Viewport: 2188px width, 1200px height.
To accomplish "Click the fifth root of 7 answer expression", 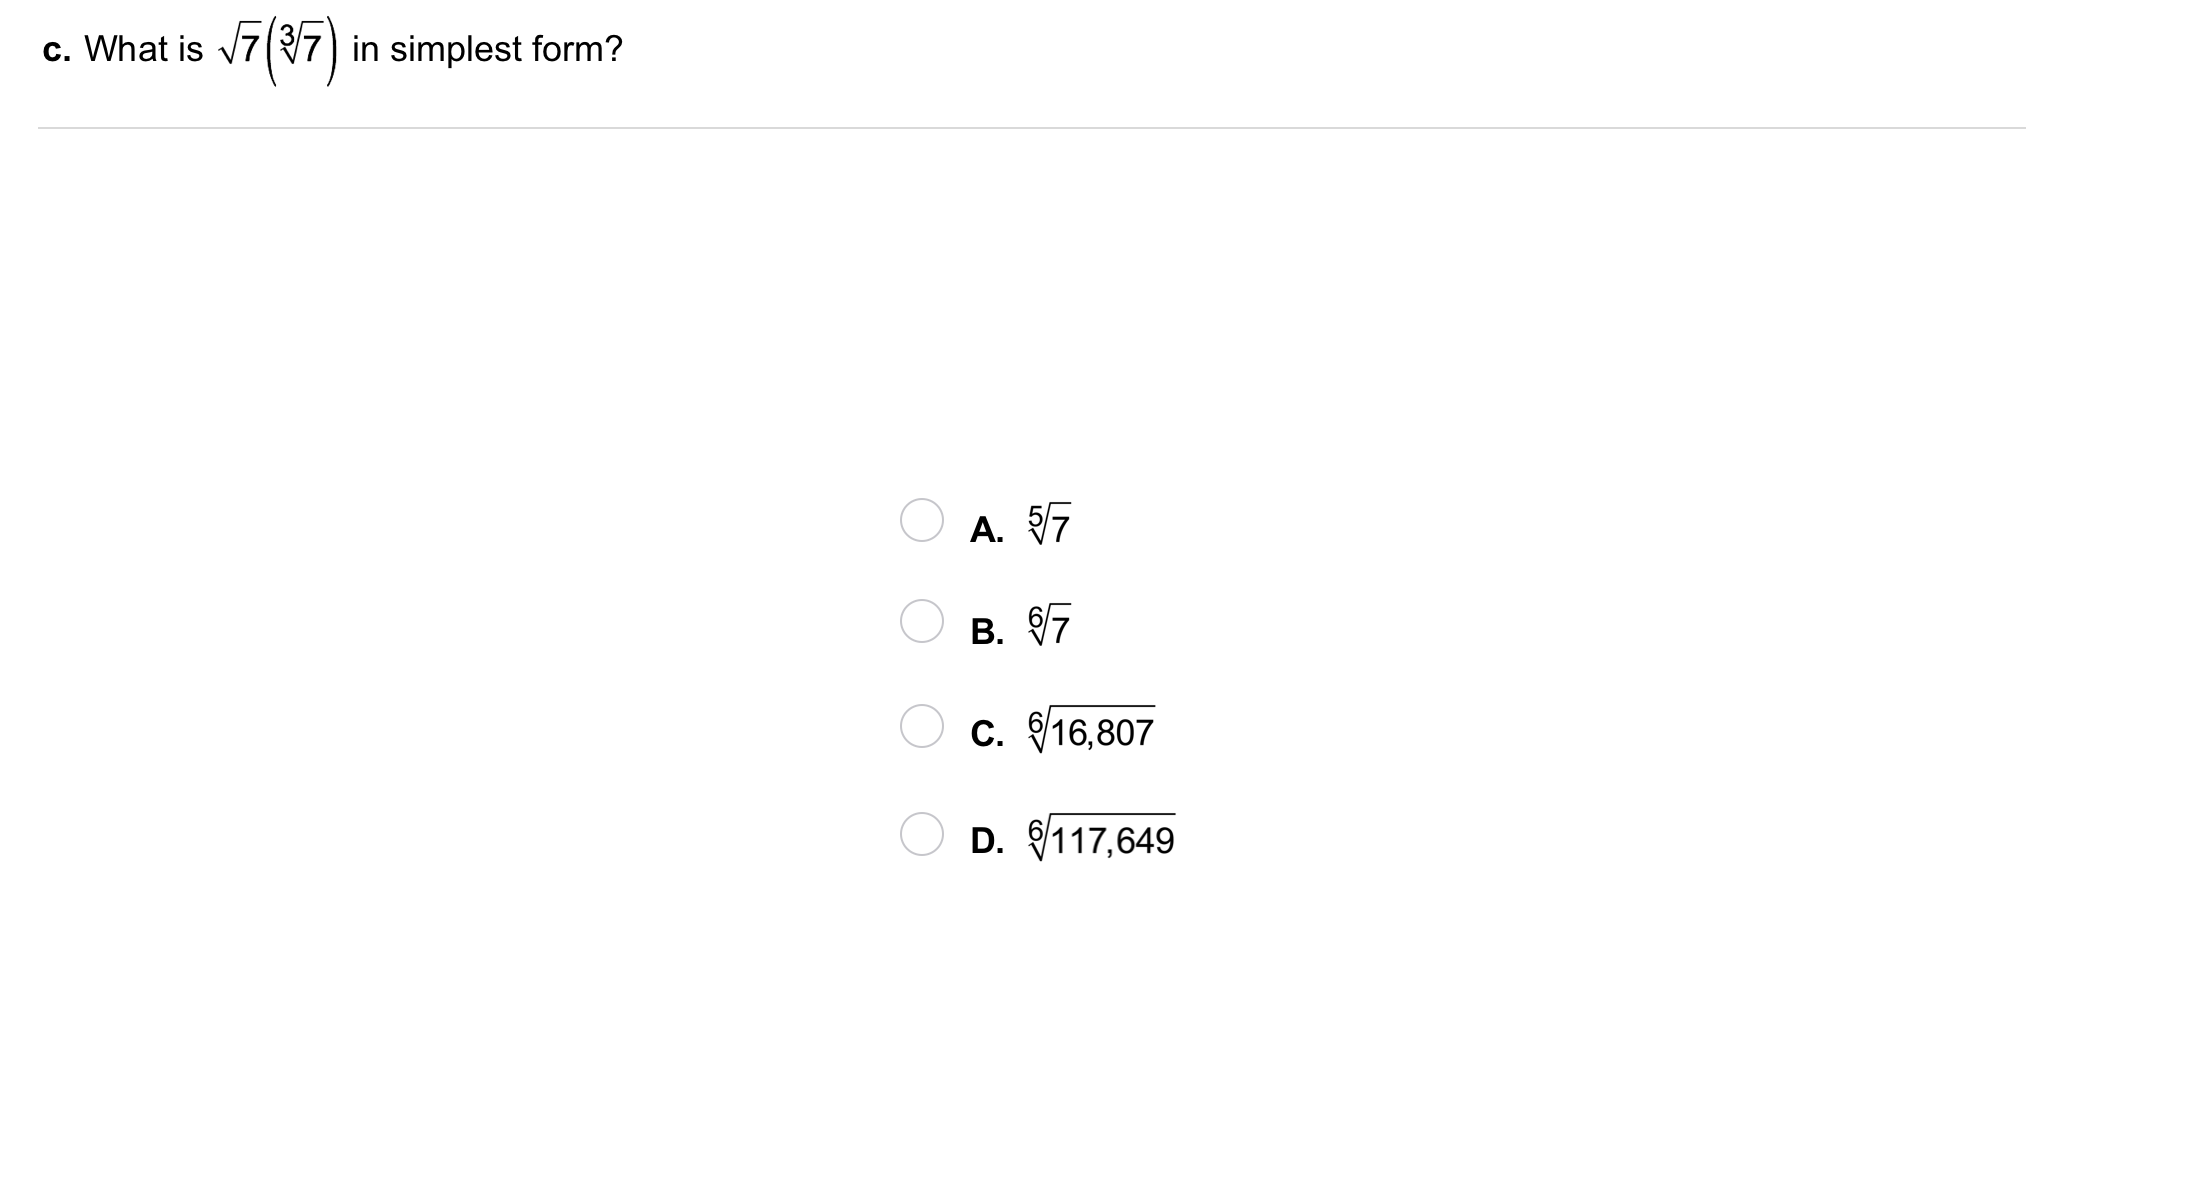I will point(1049,526).
